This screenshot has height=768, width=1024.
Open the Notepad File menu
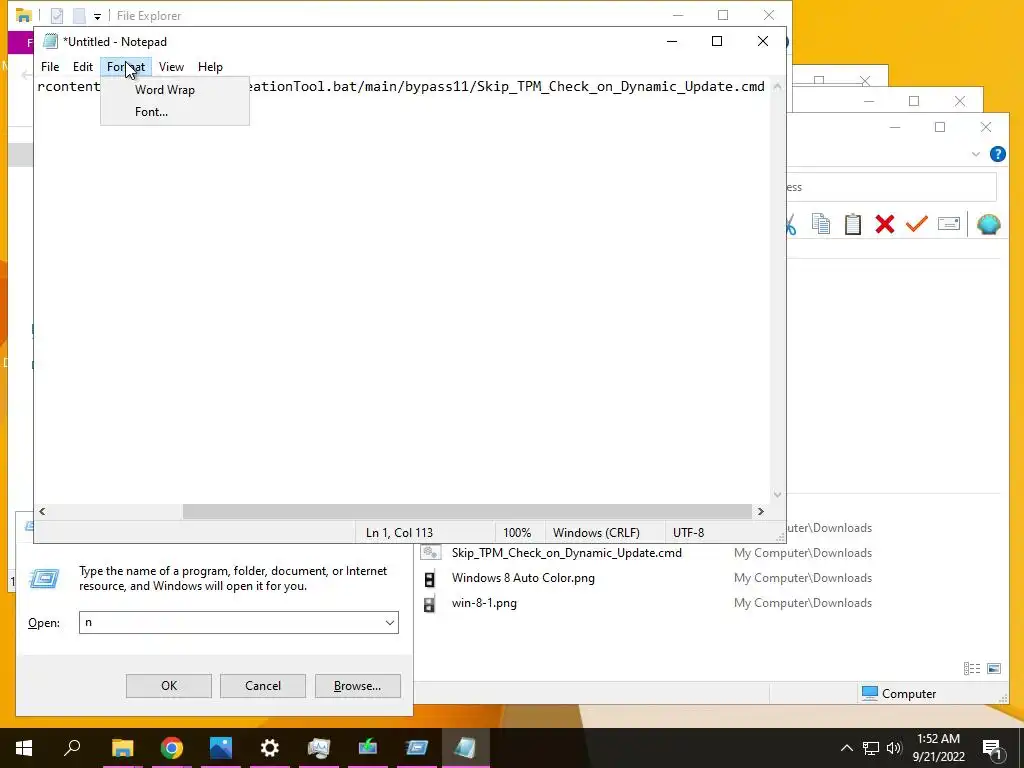click(50, 67)
